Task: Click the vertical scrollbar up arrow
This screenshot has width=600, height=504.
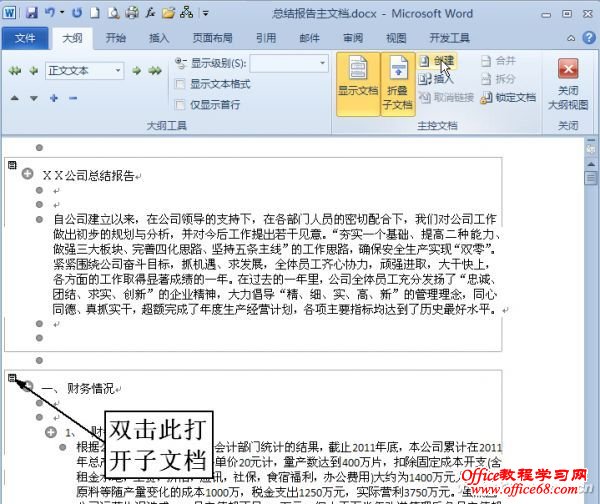Action: click(591, 164)
